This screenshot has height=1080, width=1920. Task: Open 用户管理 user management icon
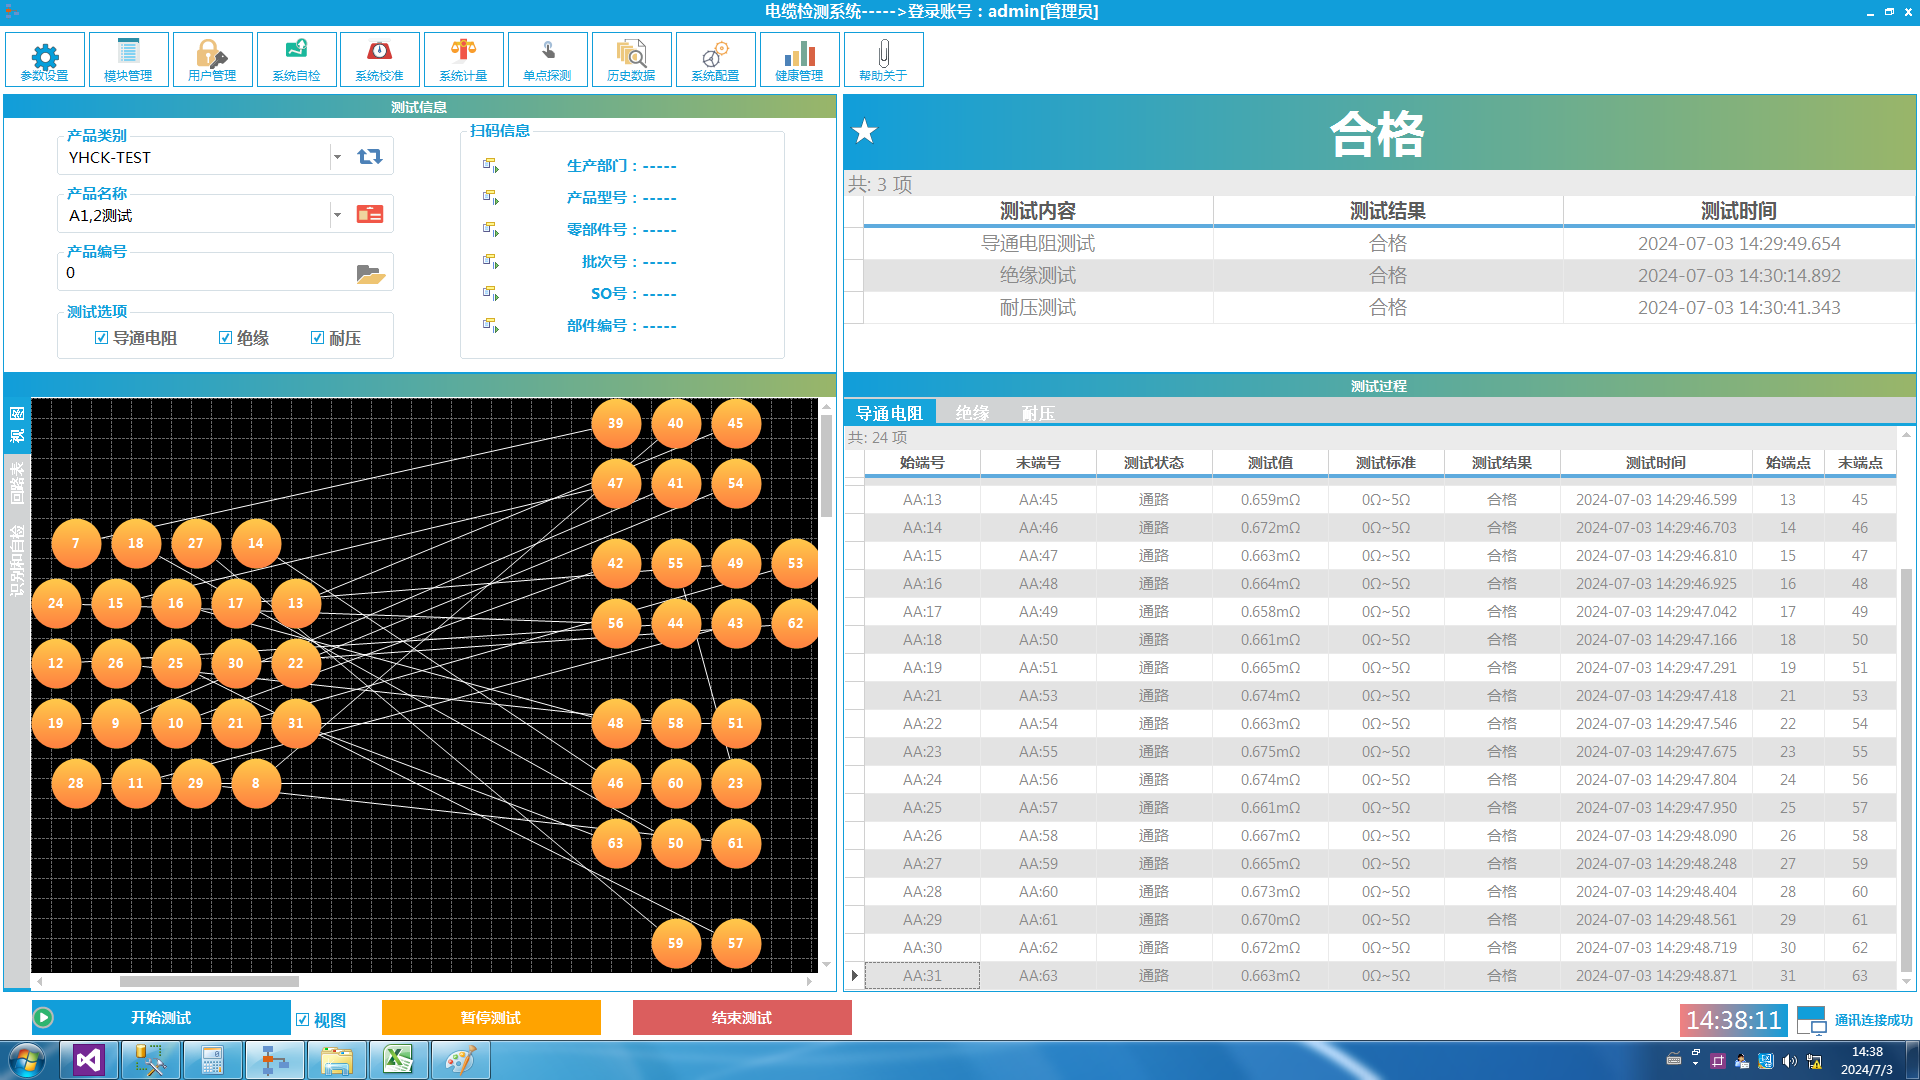click(x=212, y=59)
